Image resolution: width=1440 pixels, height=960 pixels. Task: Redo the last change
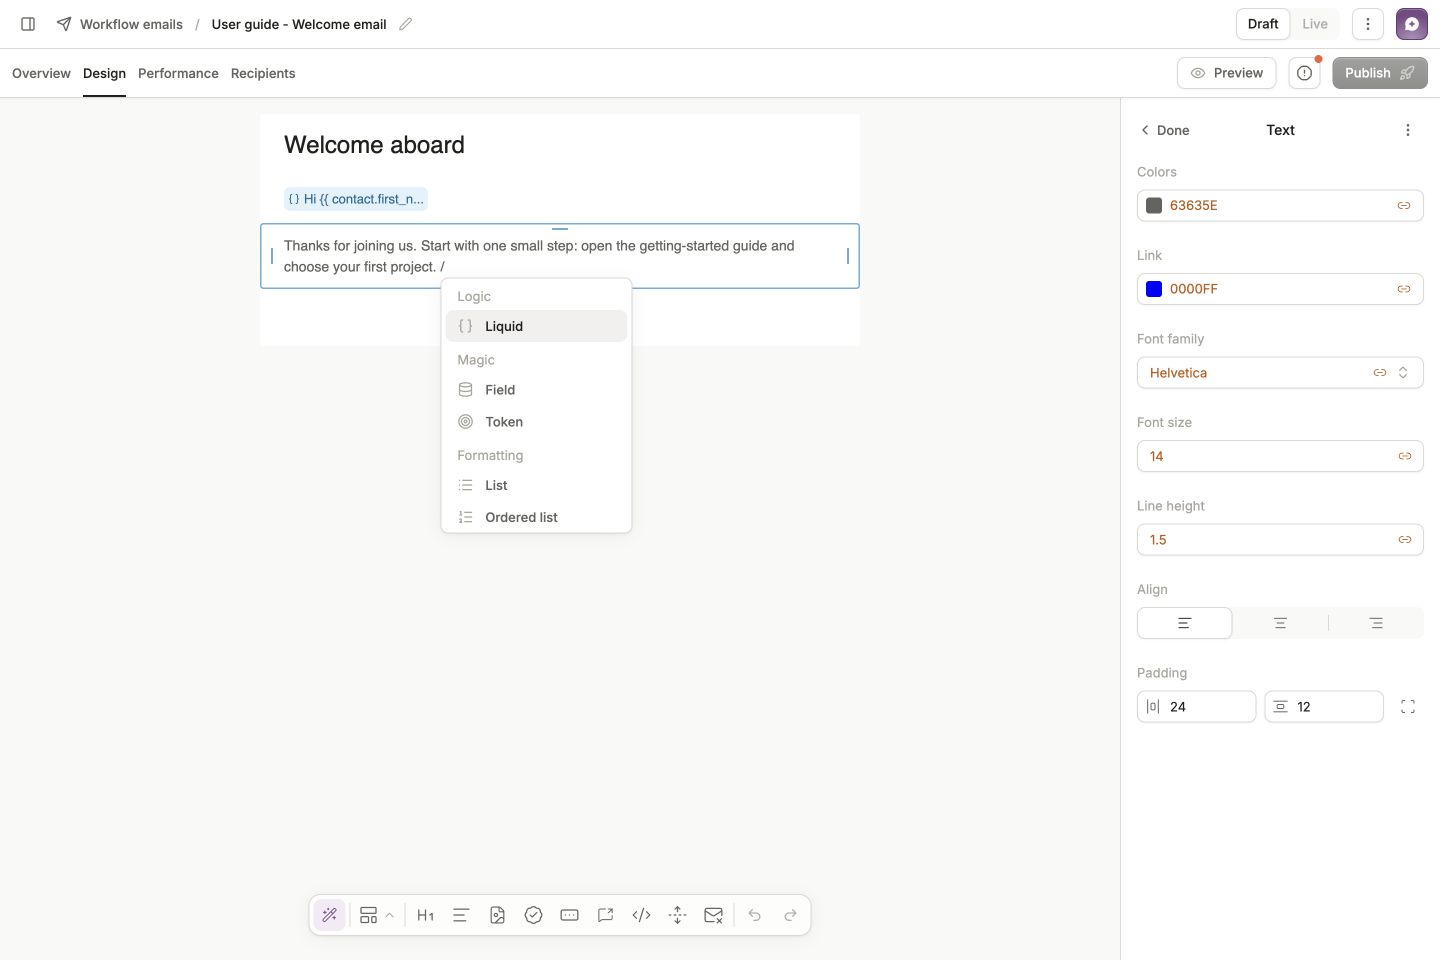pos(790,915)
